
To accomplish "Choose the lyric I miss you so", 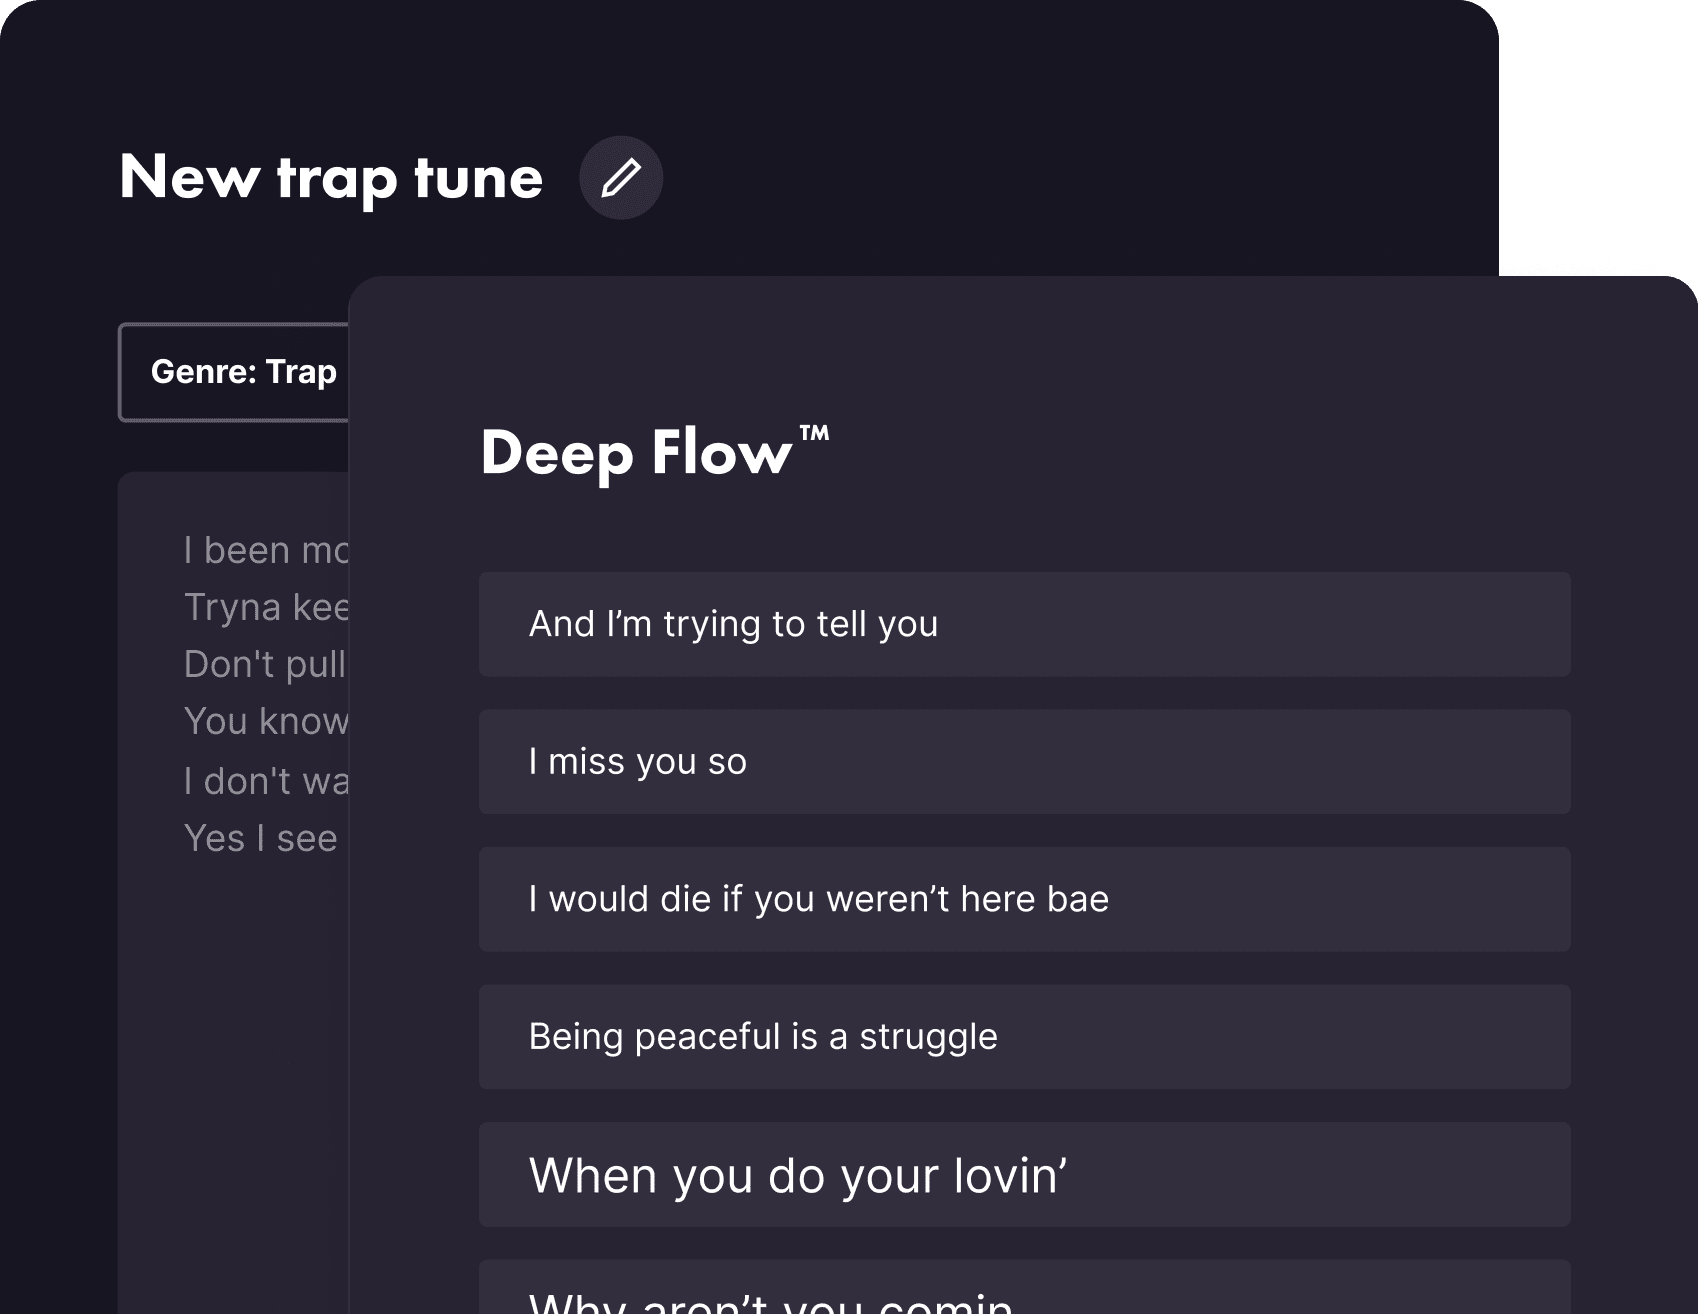I will 1023,762.
